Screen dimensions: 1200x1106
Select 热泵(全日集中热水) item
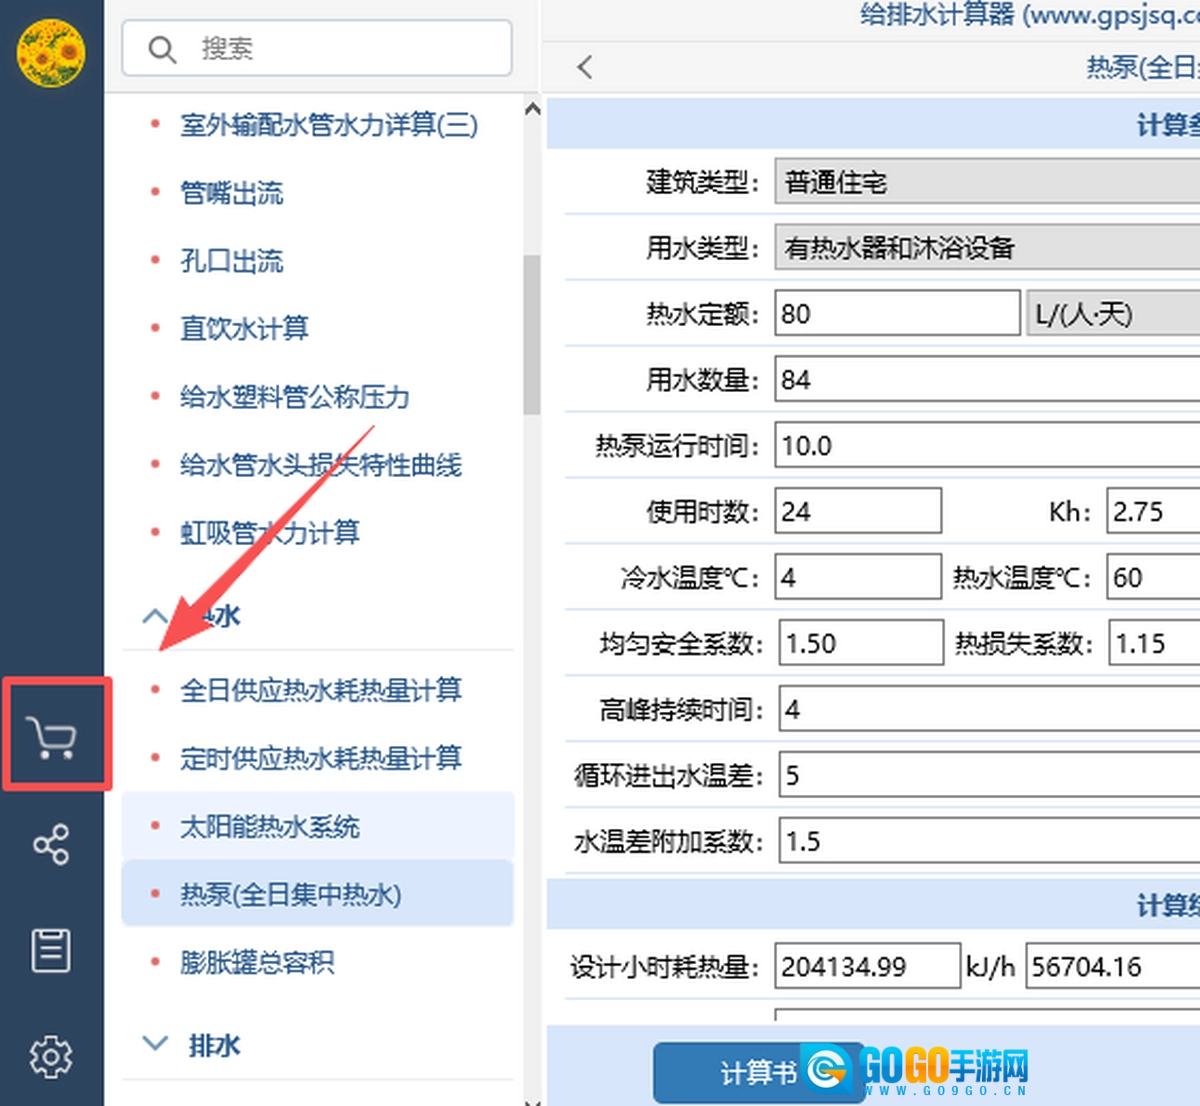click(290, 894)
